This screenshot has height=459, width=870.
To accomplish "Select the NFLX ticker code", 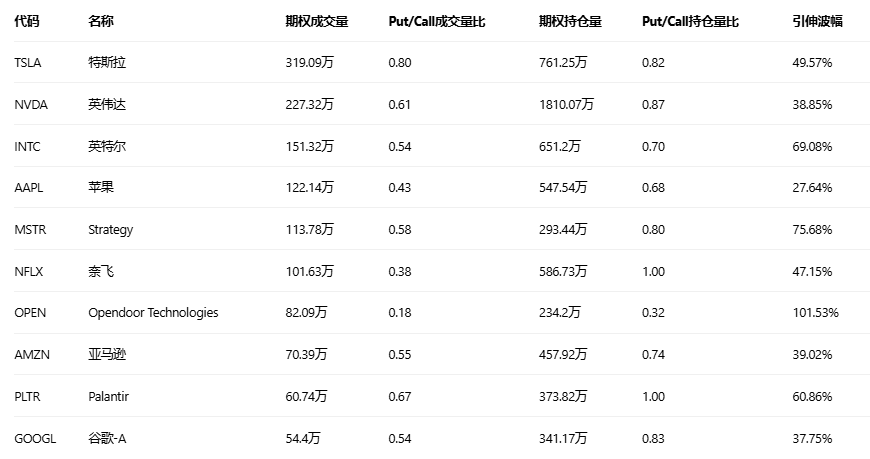I will click(x=30, y=271).
